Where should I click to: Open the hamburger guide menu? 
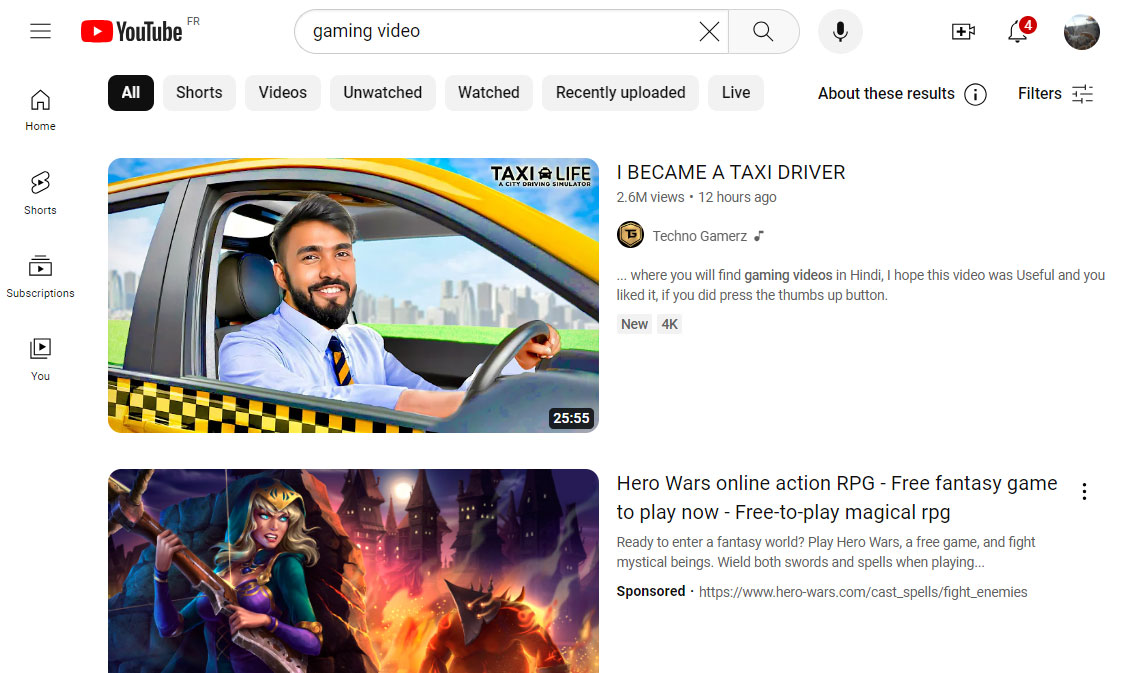pyautogui.click(x=41, y=31)
